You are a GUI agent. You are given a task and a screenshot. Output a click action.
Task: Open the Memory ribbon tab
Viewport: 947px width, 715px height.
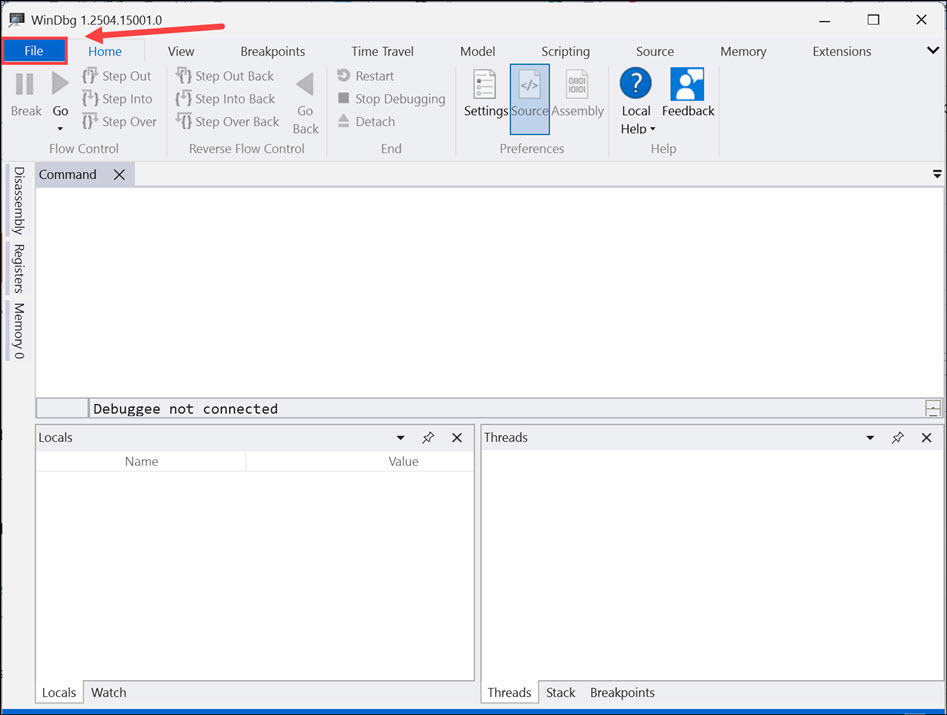(743, 51)
